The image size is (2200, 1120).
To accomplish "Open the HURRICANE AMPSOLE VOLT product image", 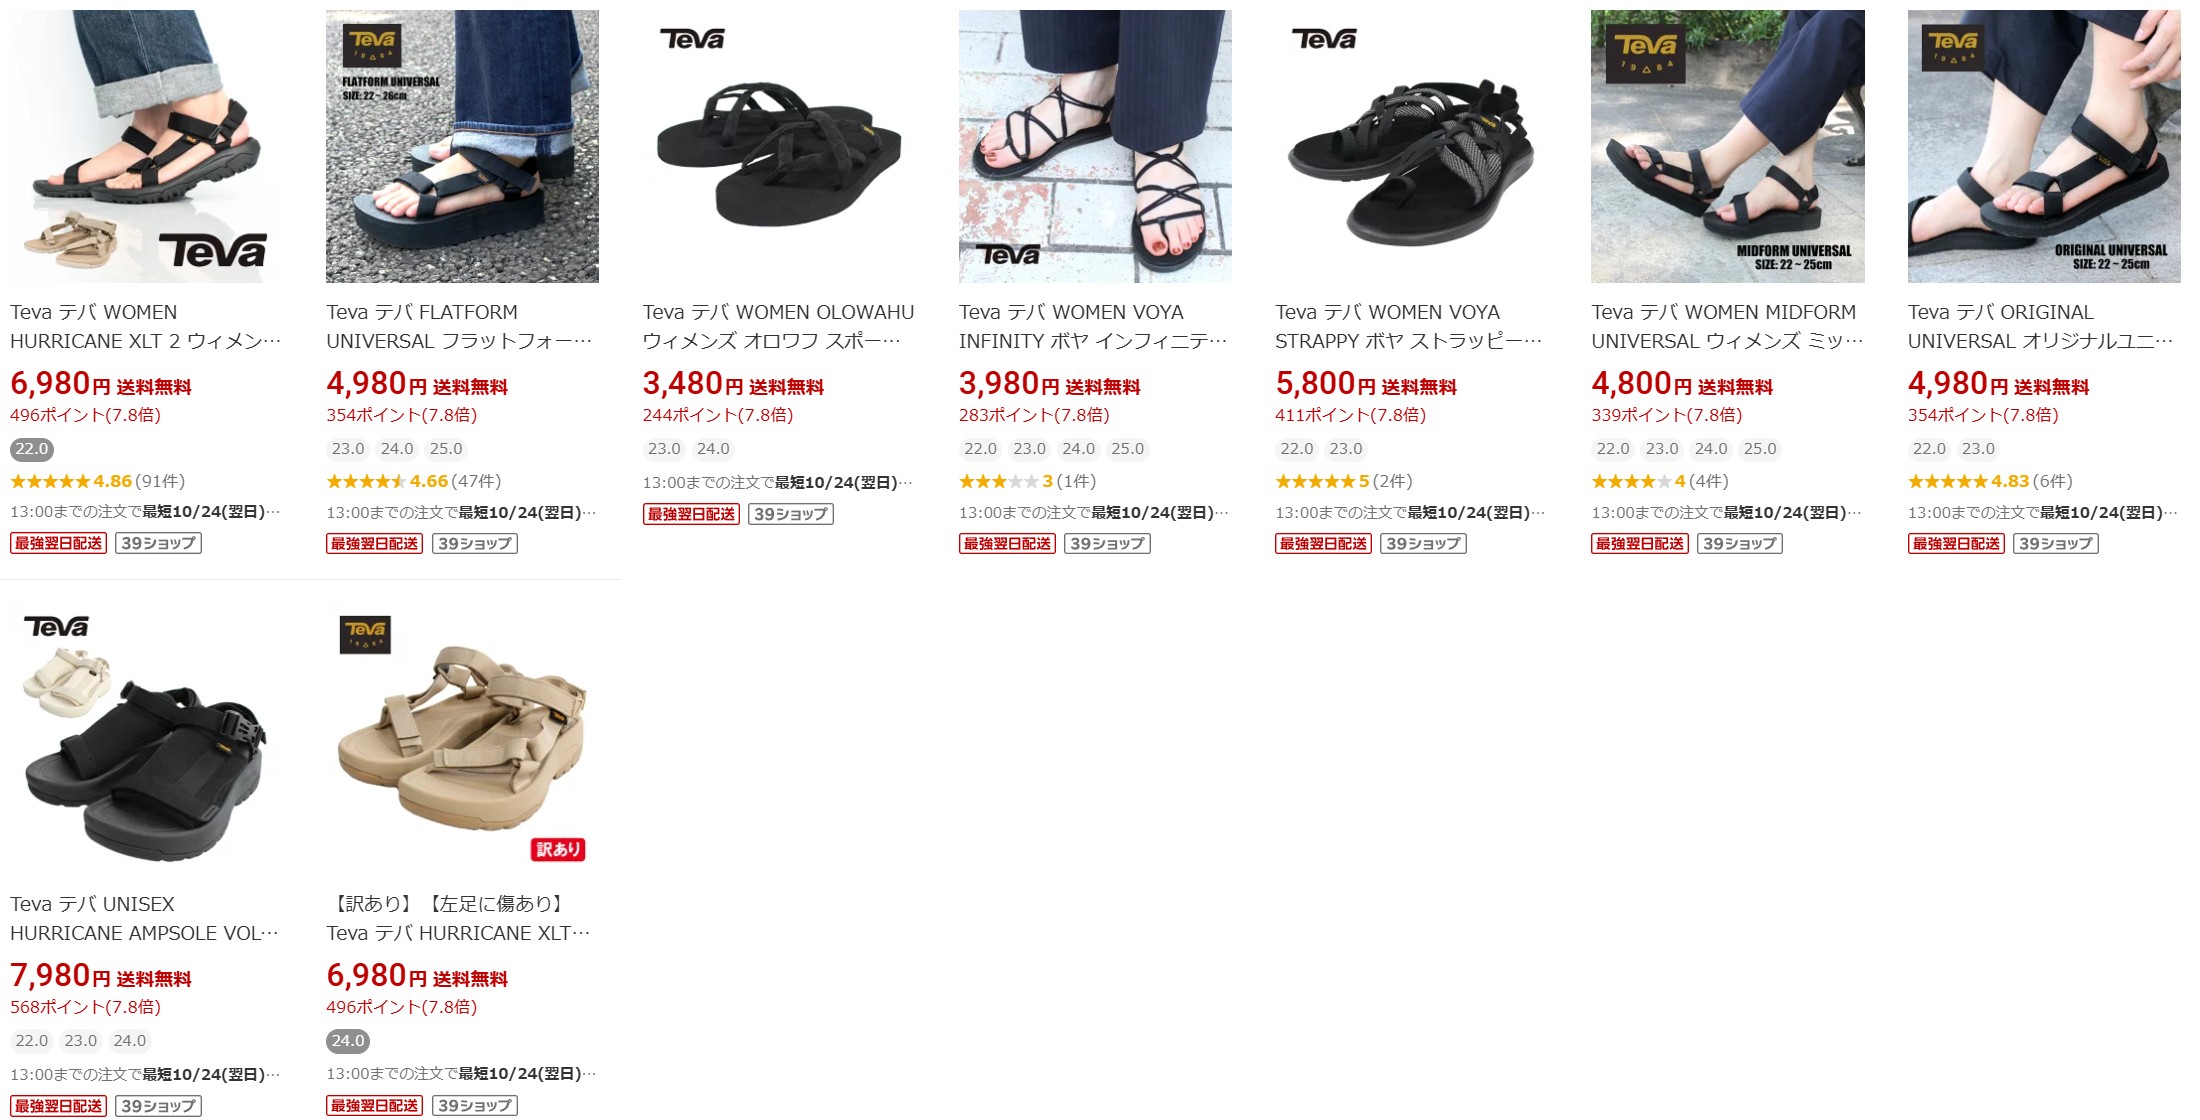I will pyautogui.click(x=146, y=738).
